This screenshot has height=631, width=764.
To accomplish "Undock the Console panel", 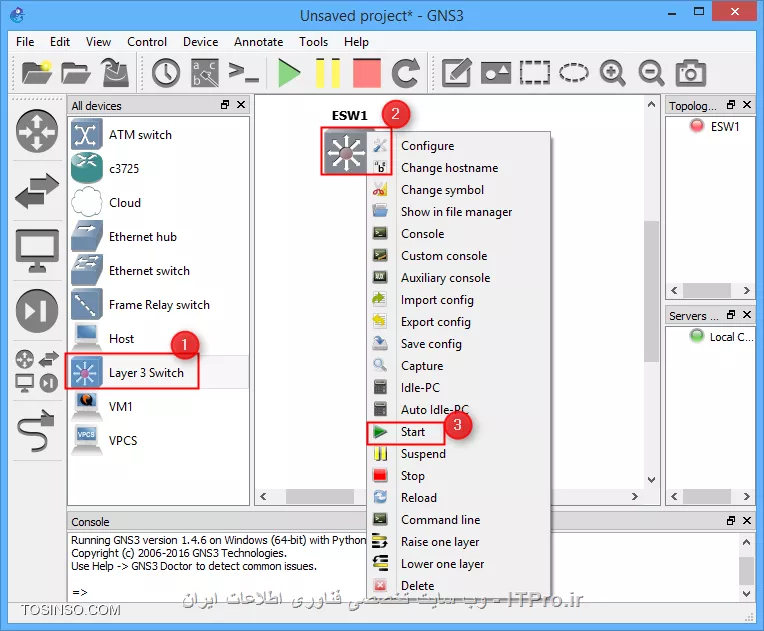I will pos(731,521).
